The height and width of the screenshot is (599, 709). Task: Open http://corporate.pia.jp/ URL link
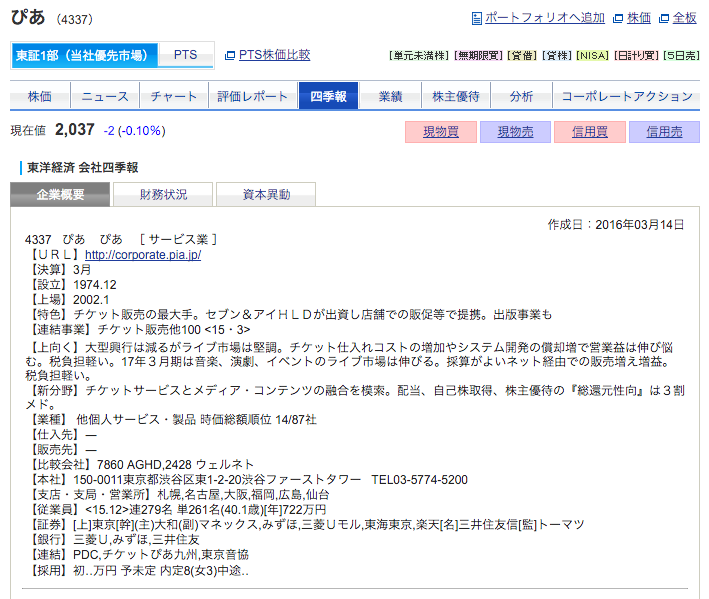click(x=143, y=255)
